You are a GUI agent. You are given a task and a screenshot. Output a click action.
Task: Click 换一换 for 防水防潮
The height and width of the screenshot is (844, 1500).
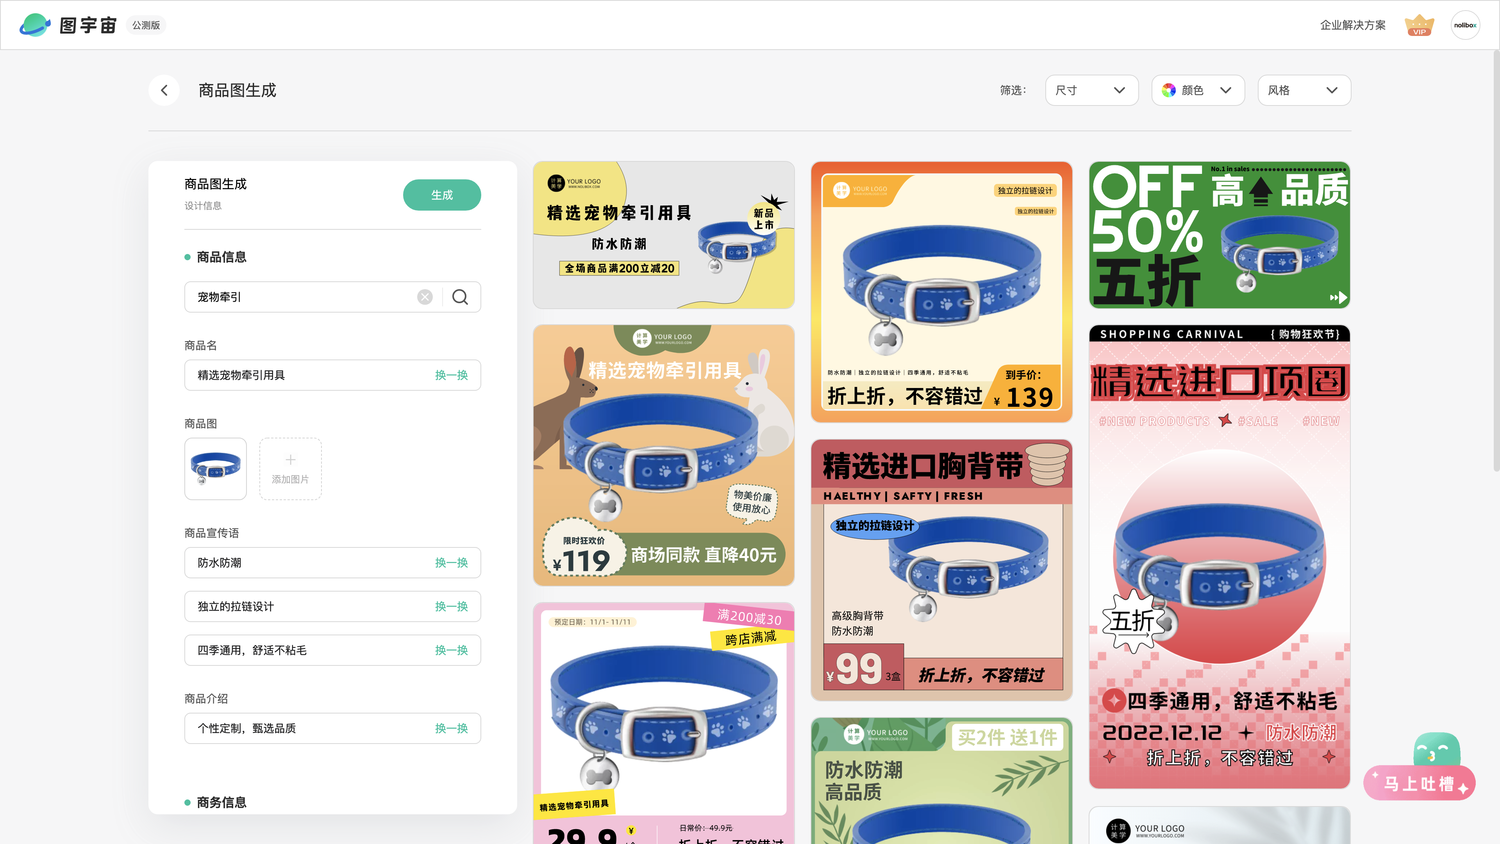point(451,563)
